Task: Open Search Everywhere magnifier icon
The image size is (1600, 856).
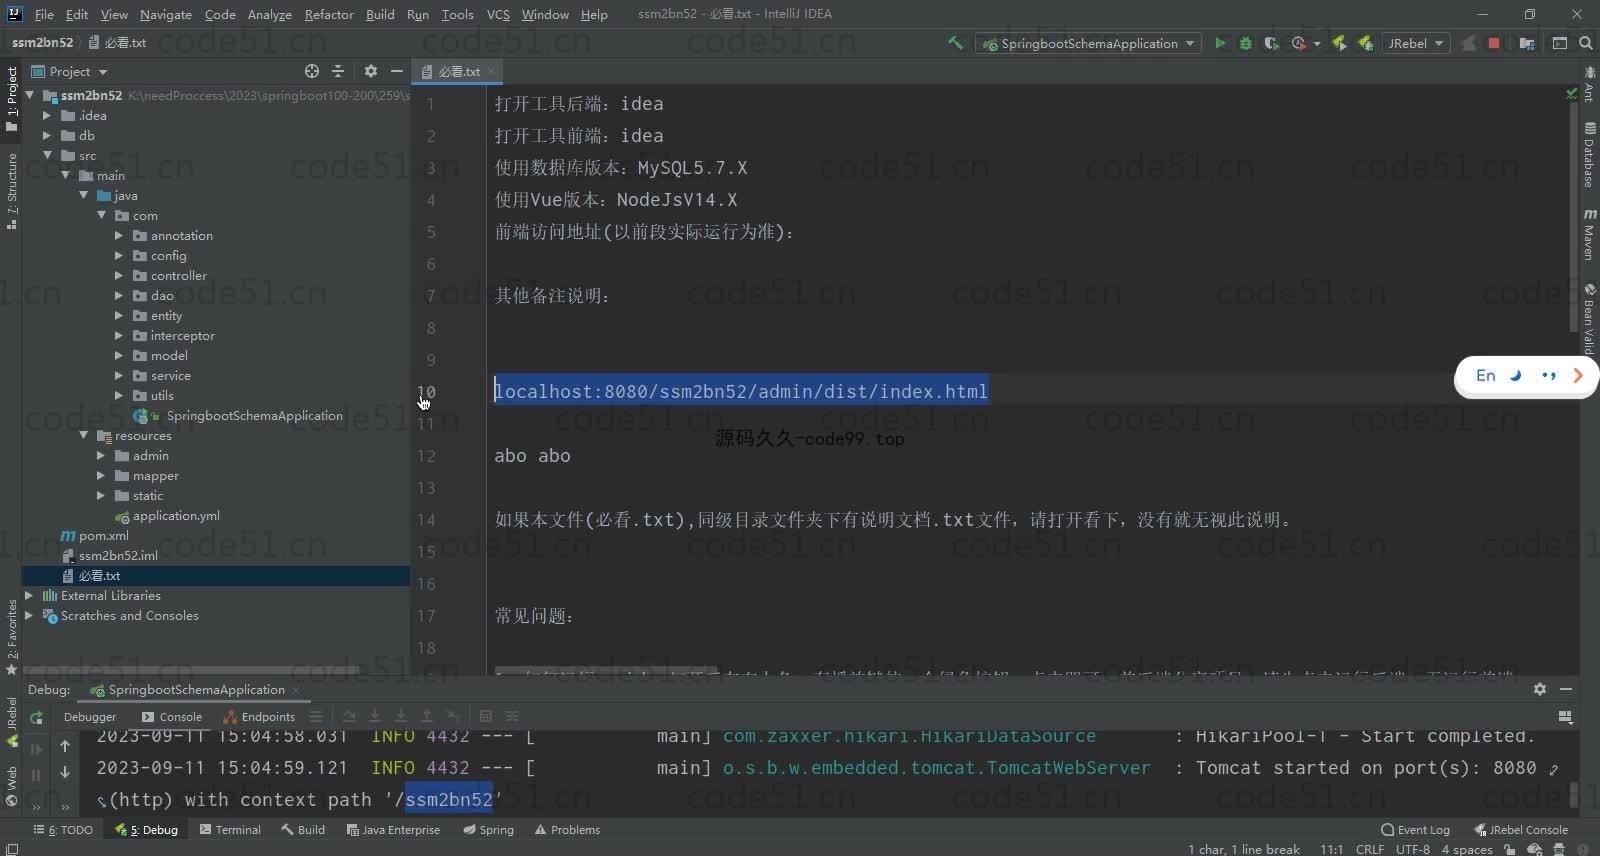Action: point(1585,43)
